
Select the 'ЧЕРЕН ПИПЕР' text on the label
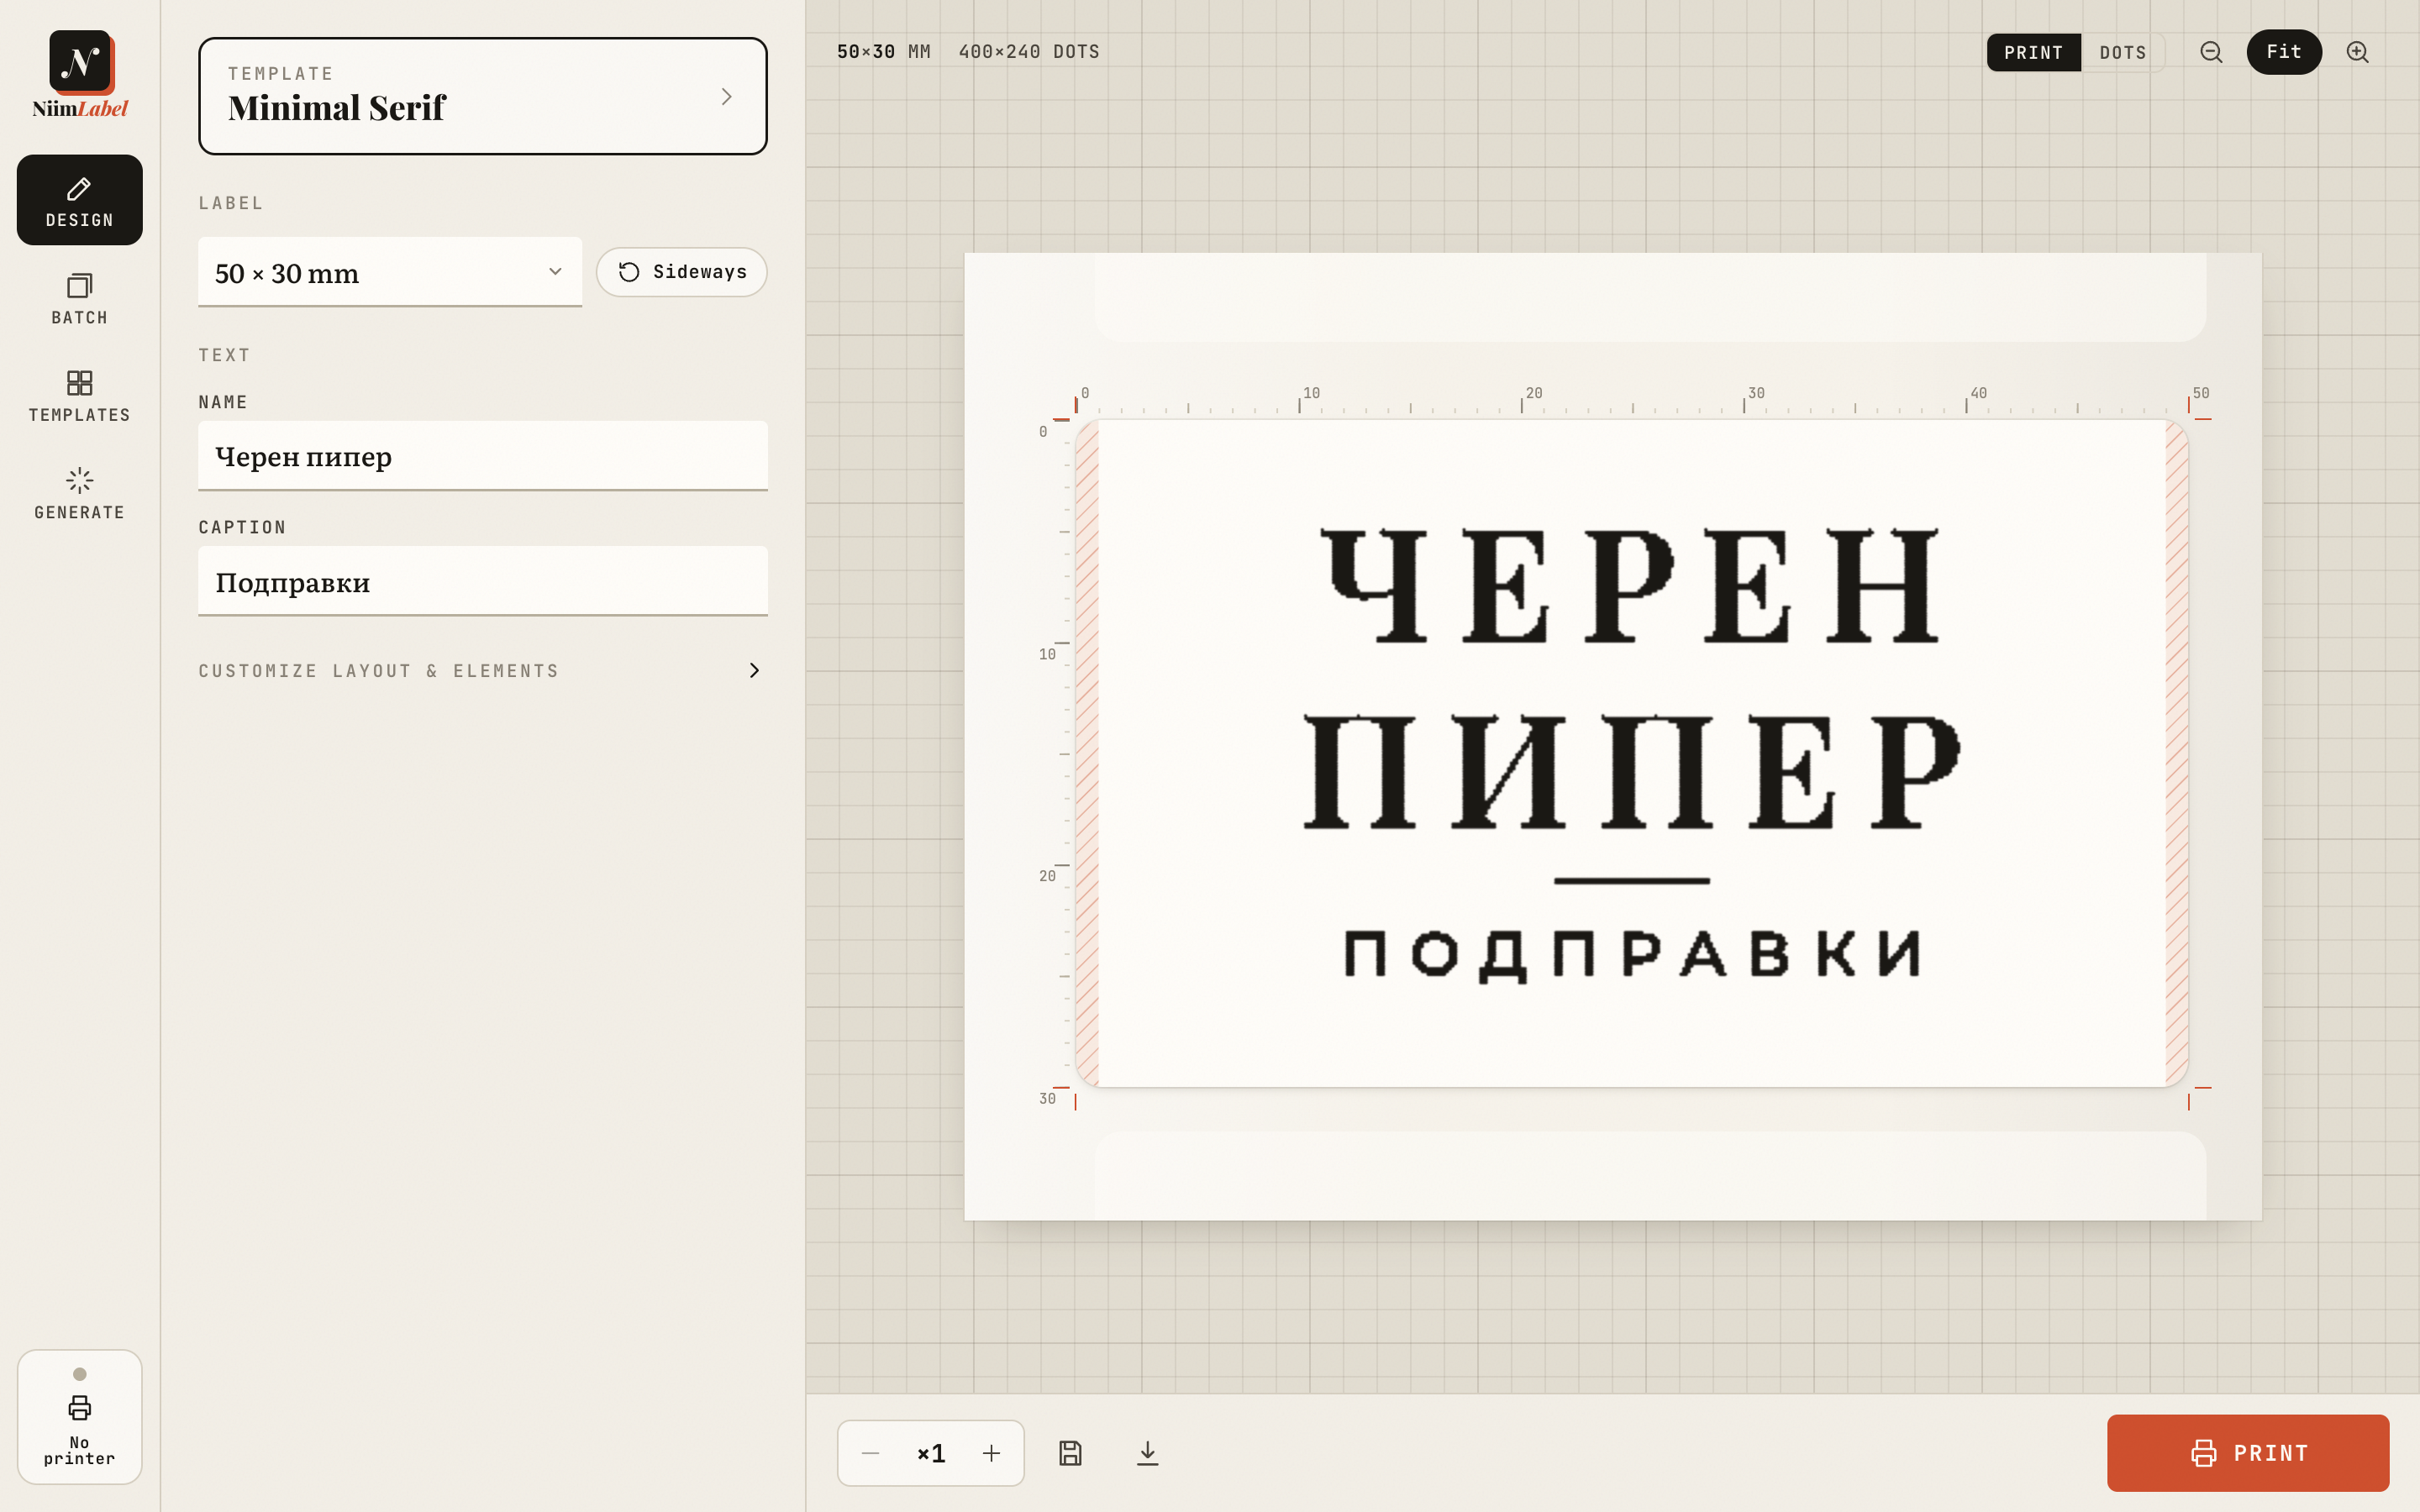pos(1632,679)
